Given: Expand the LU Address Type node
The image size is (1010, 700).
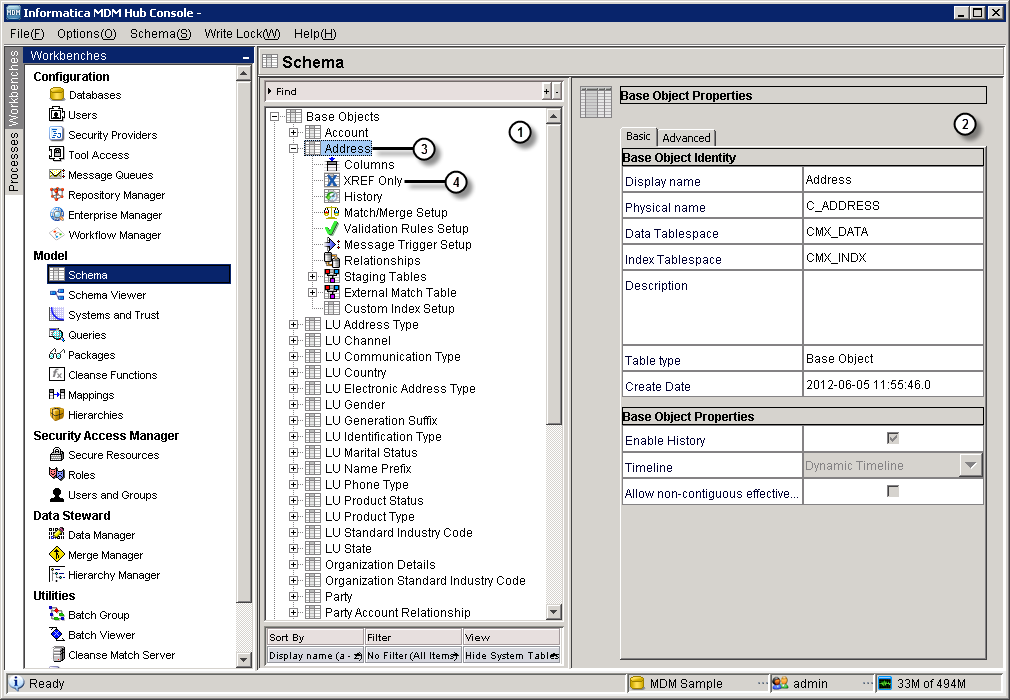Looking at the screenshot, I should click(x=294, y=325).
